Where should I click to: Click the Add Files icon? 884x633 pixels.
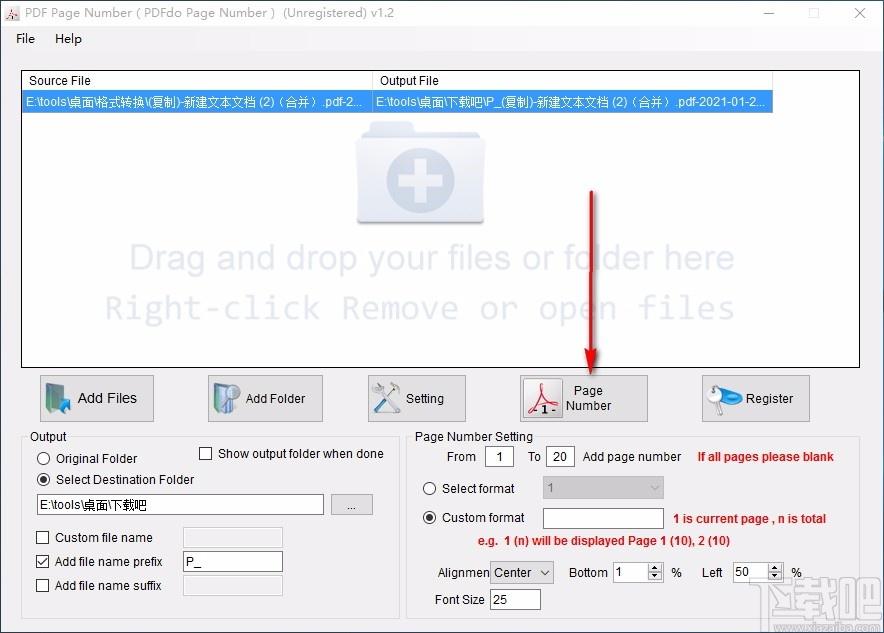(58, 398)
